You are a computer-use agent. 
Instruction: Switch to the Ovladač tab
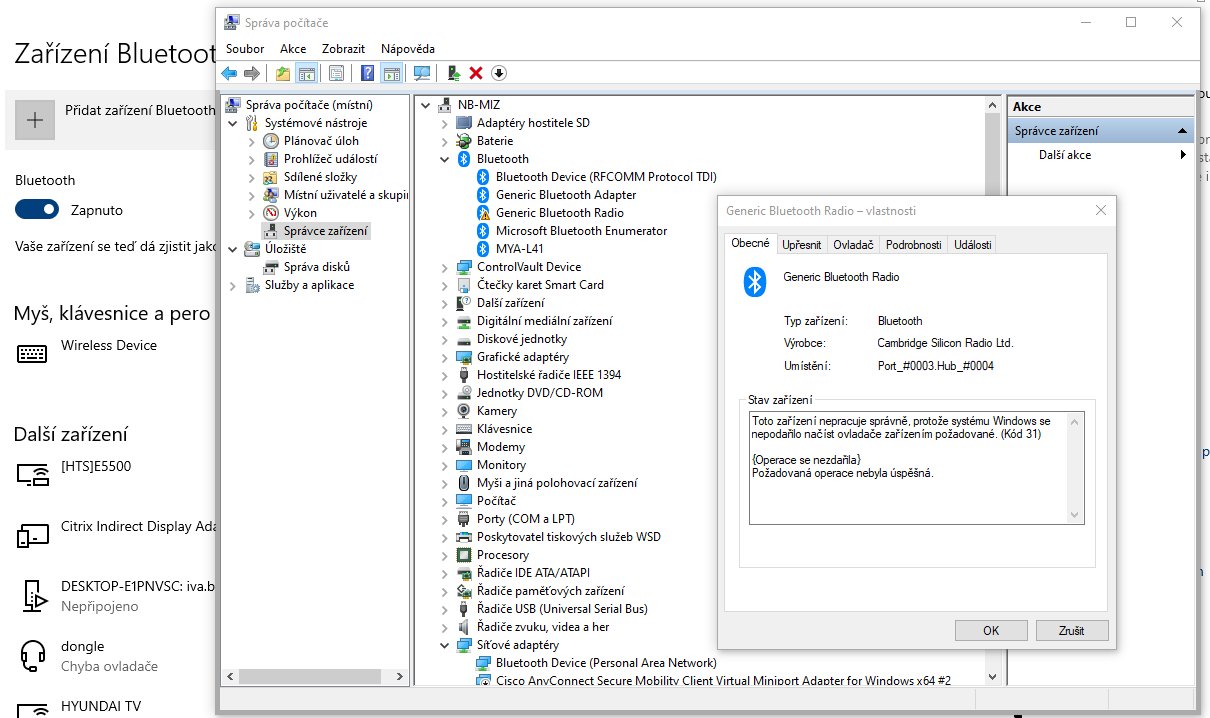click(x=853, y=245)
